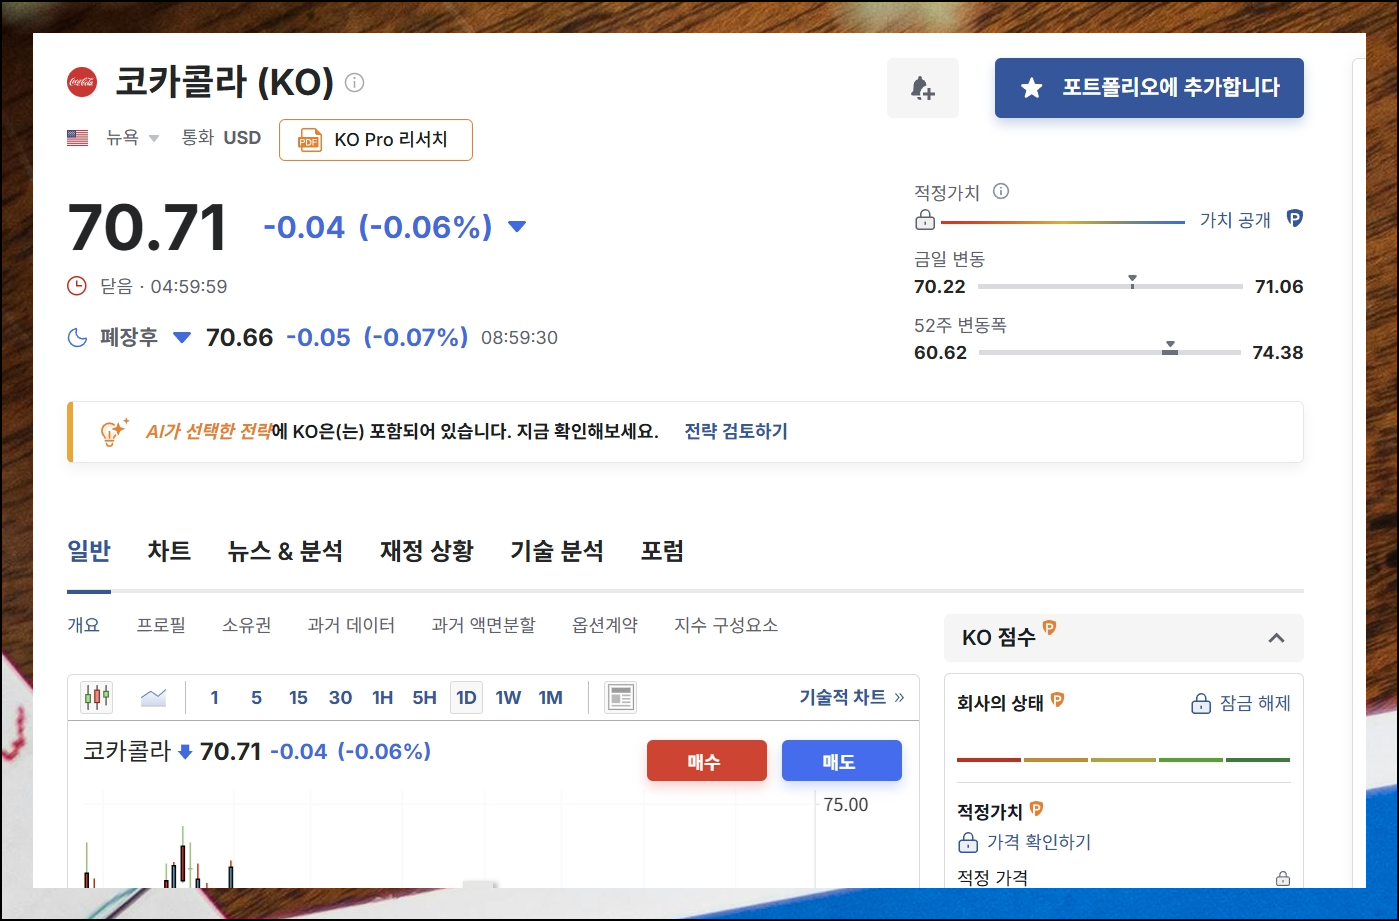This screenshot has height=921, width=1399.
Task: Select the 30 minute interval
Action: click(341, 698)
